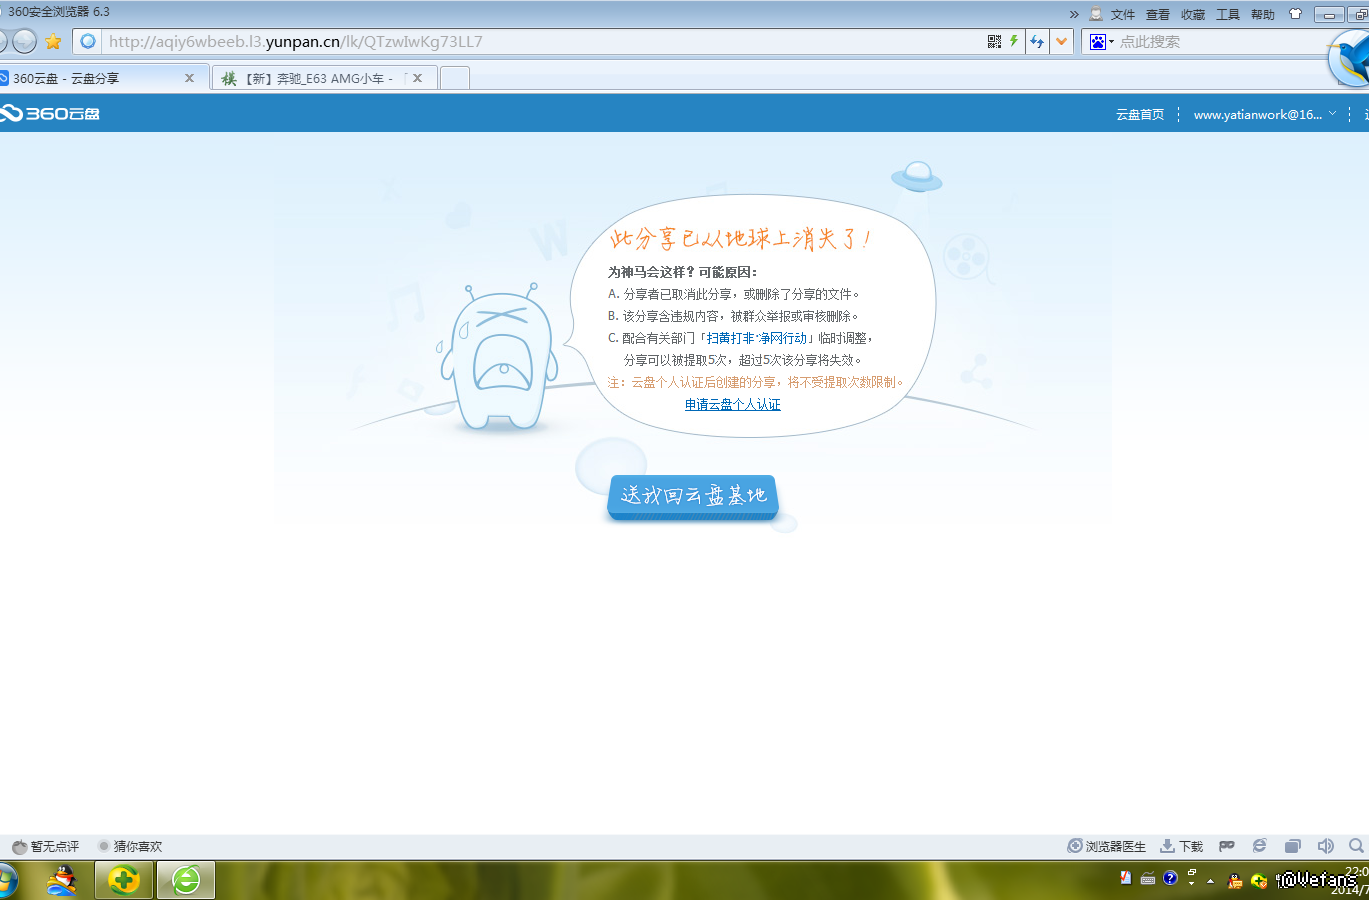Open the orange address history dropdown arrow
The width and height of the screenshot is (1369, 900).
pos(1062,41)
